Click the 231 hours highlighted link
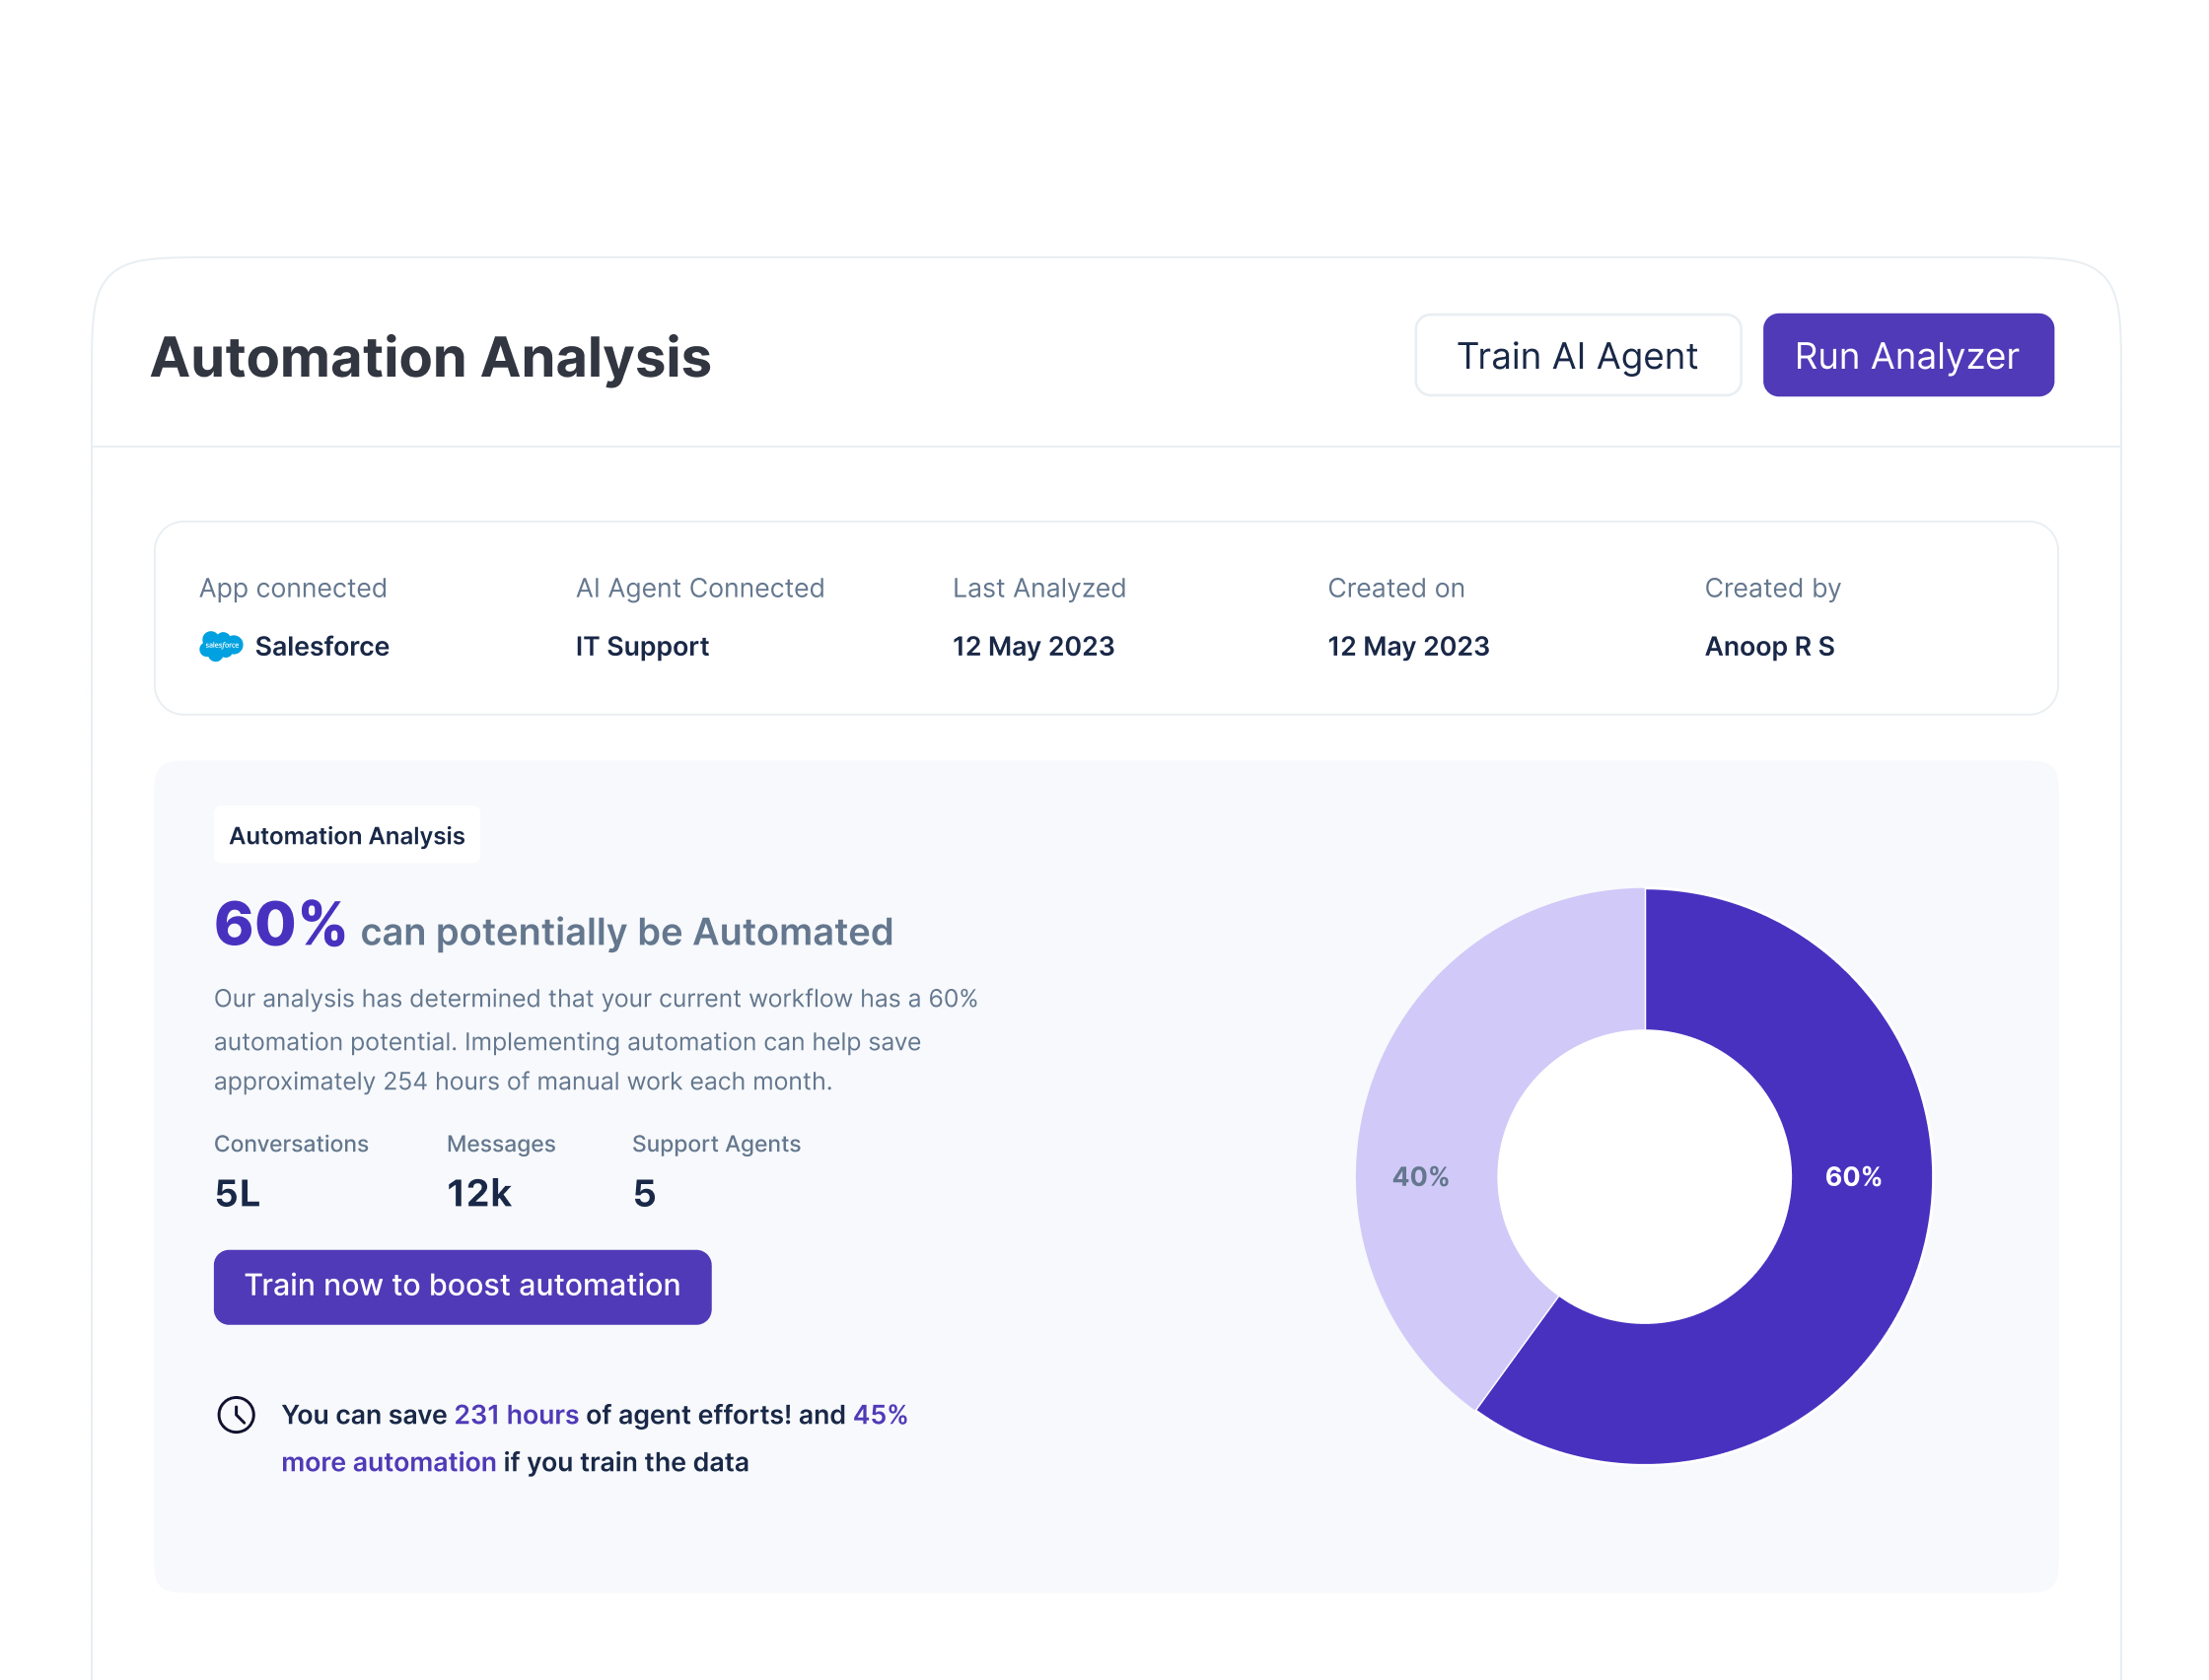The height and width of the screenshot is (1680, 2209). click(516, 1415)
